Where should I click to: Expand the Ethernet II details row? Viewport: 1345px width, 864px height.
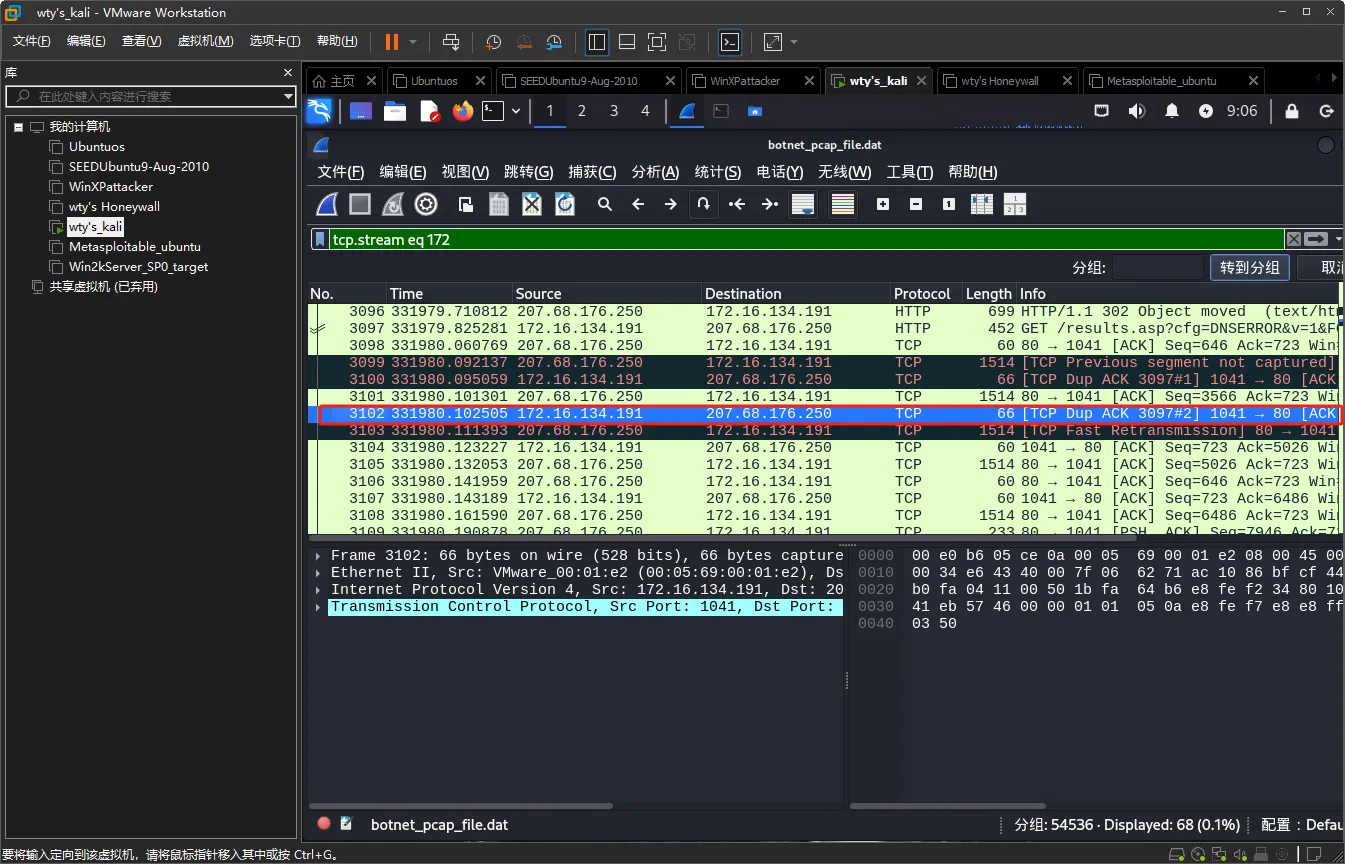(318, 573)
